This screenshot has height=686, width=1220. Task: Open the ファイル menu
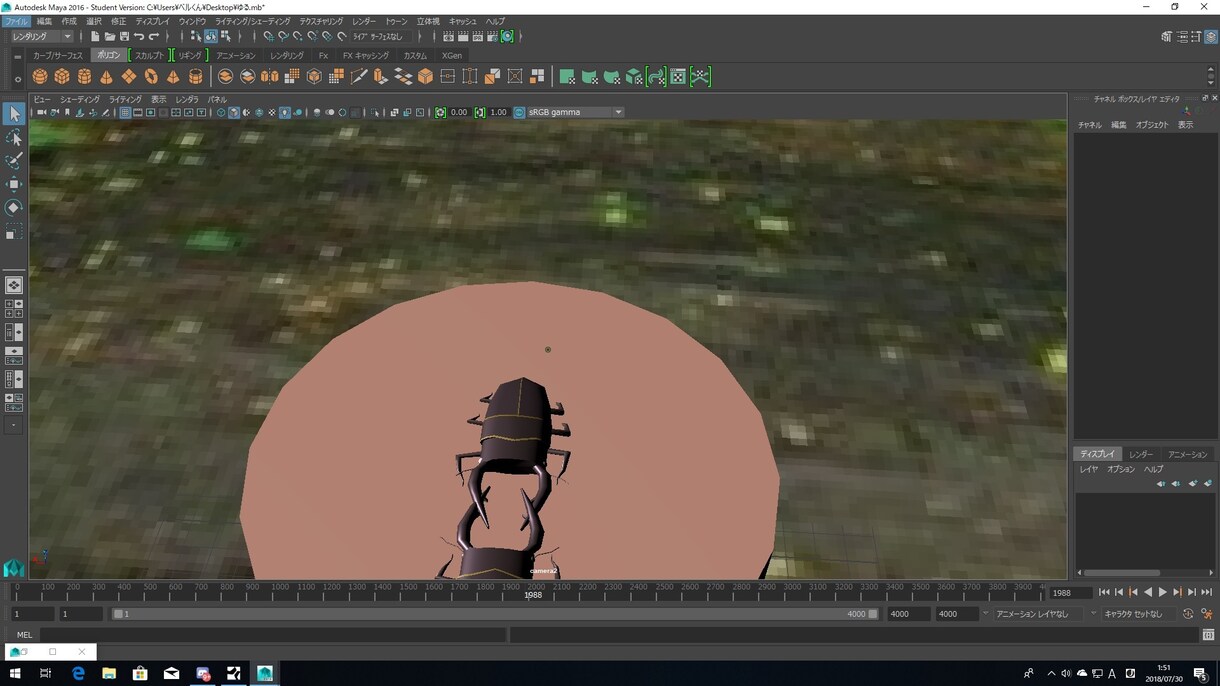tap(16, 21)
